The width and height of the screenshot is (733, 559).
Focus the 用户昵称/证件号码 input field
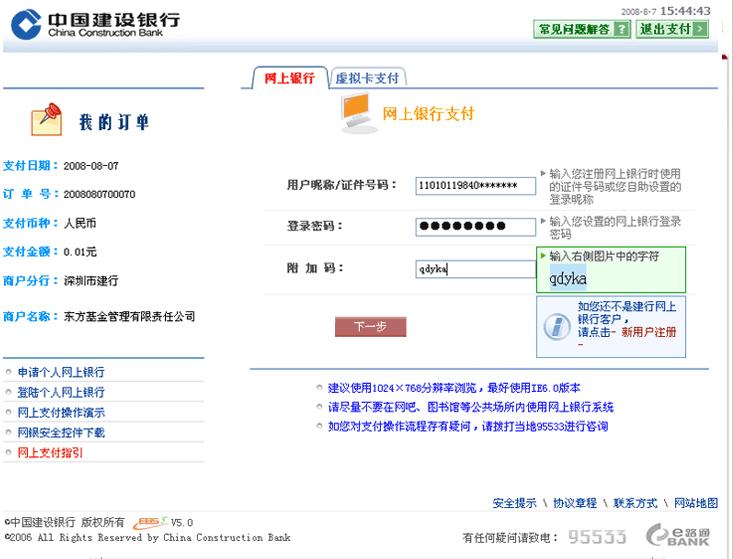[x=475, y=186]
